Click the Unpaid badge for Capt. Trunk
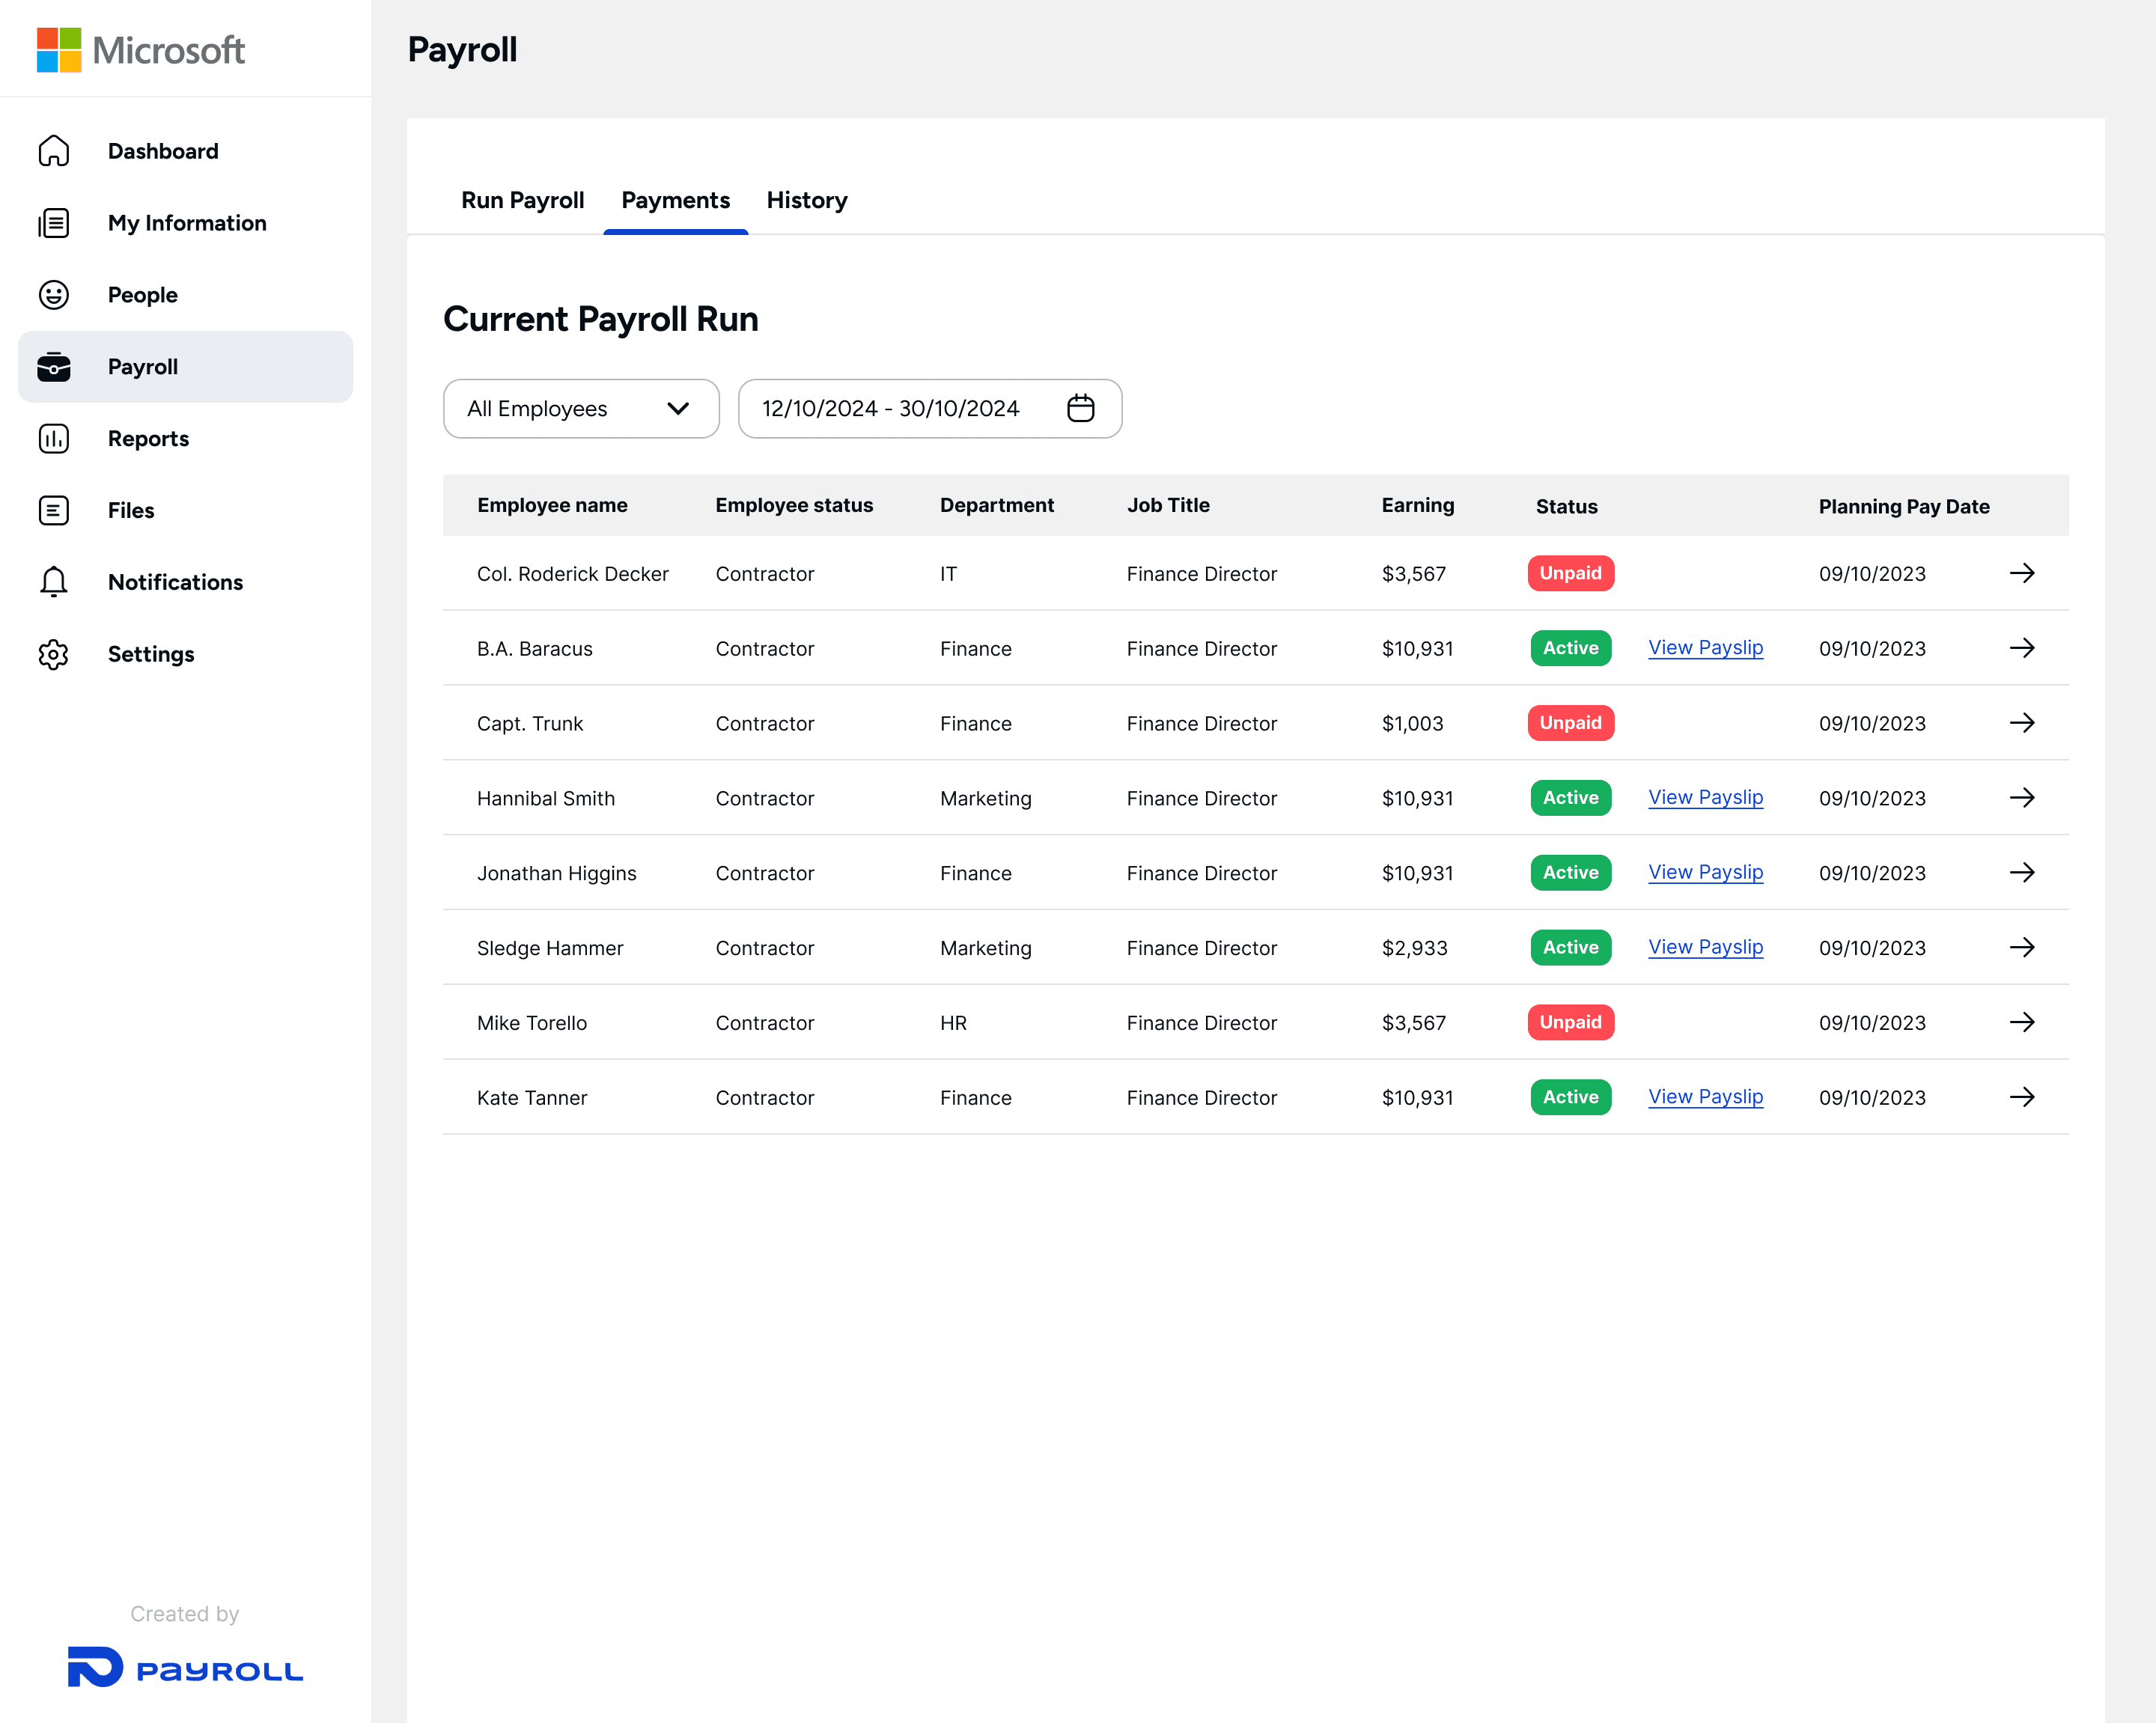Screen dimensions: 2156x1723 1570,723
